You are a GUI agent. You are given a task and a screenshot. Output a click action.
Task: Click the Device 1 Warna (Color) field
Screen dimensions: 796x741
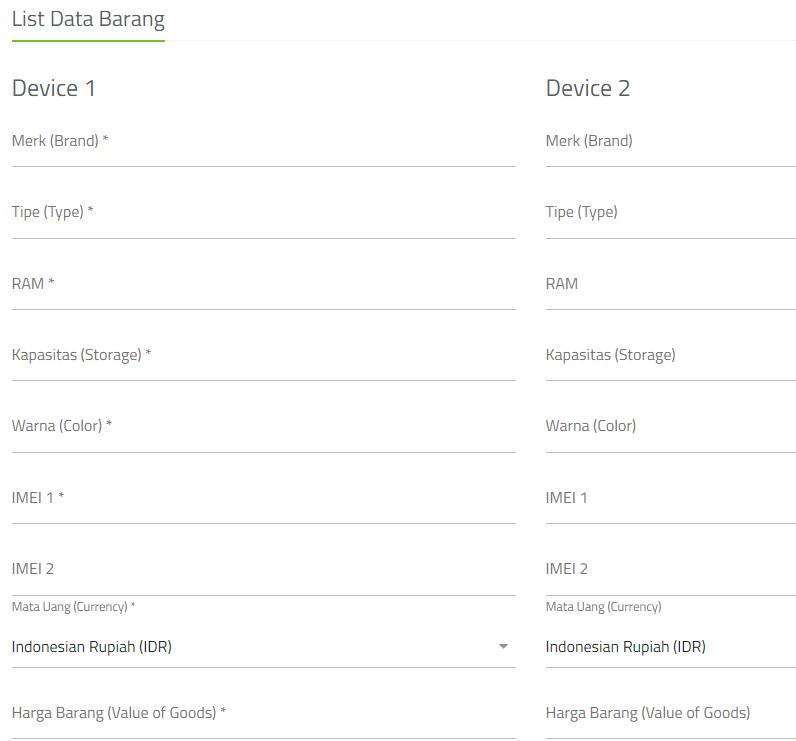(x=263, y=428)
